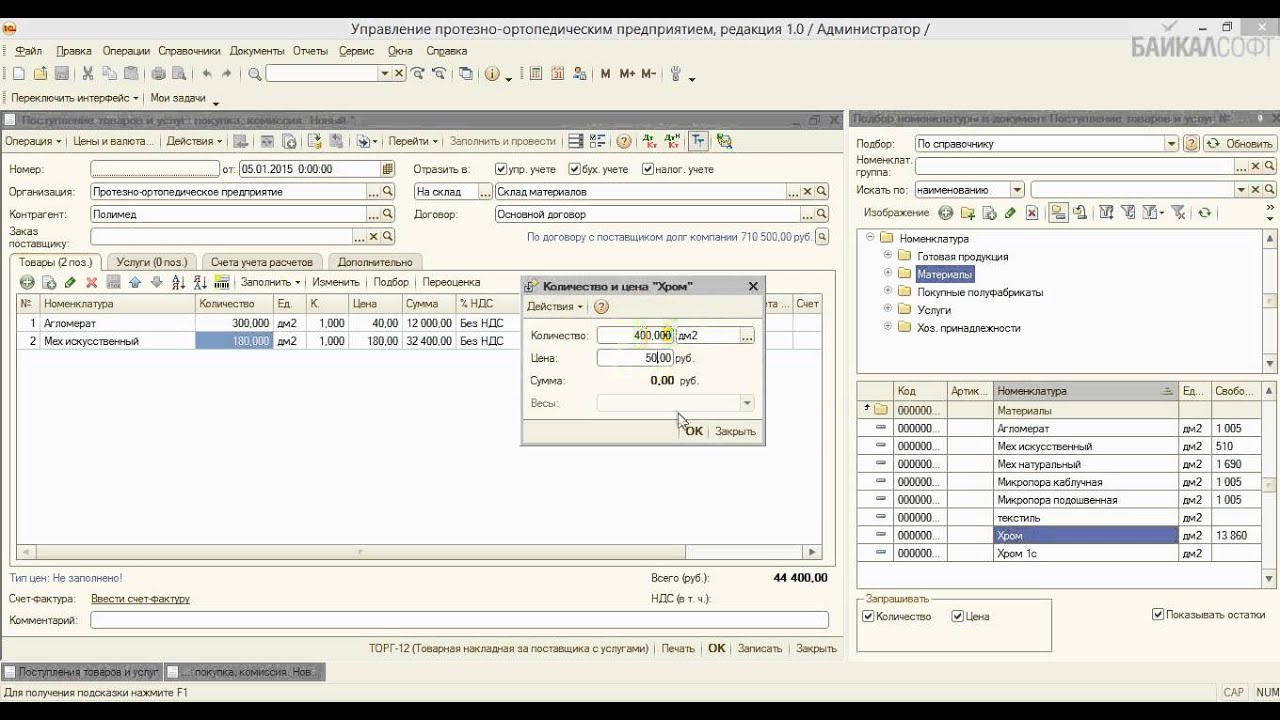1280x720 pixels.
Task: Click the help question icon in document toolbar
Action: coord(624,142)
